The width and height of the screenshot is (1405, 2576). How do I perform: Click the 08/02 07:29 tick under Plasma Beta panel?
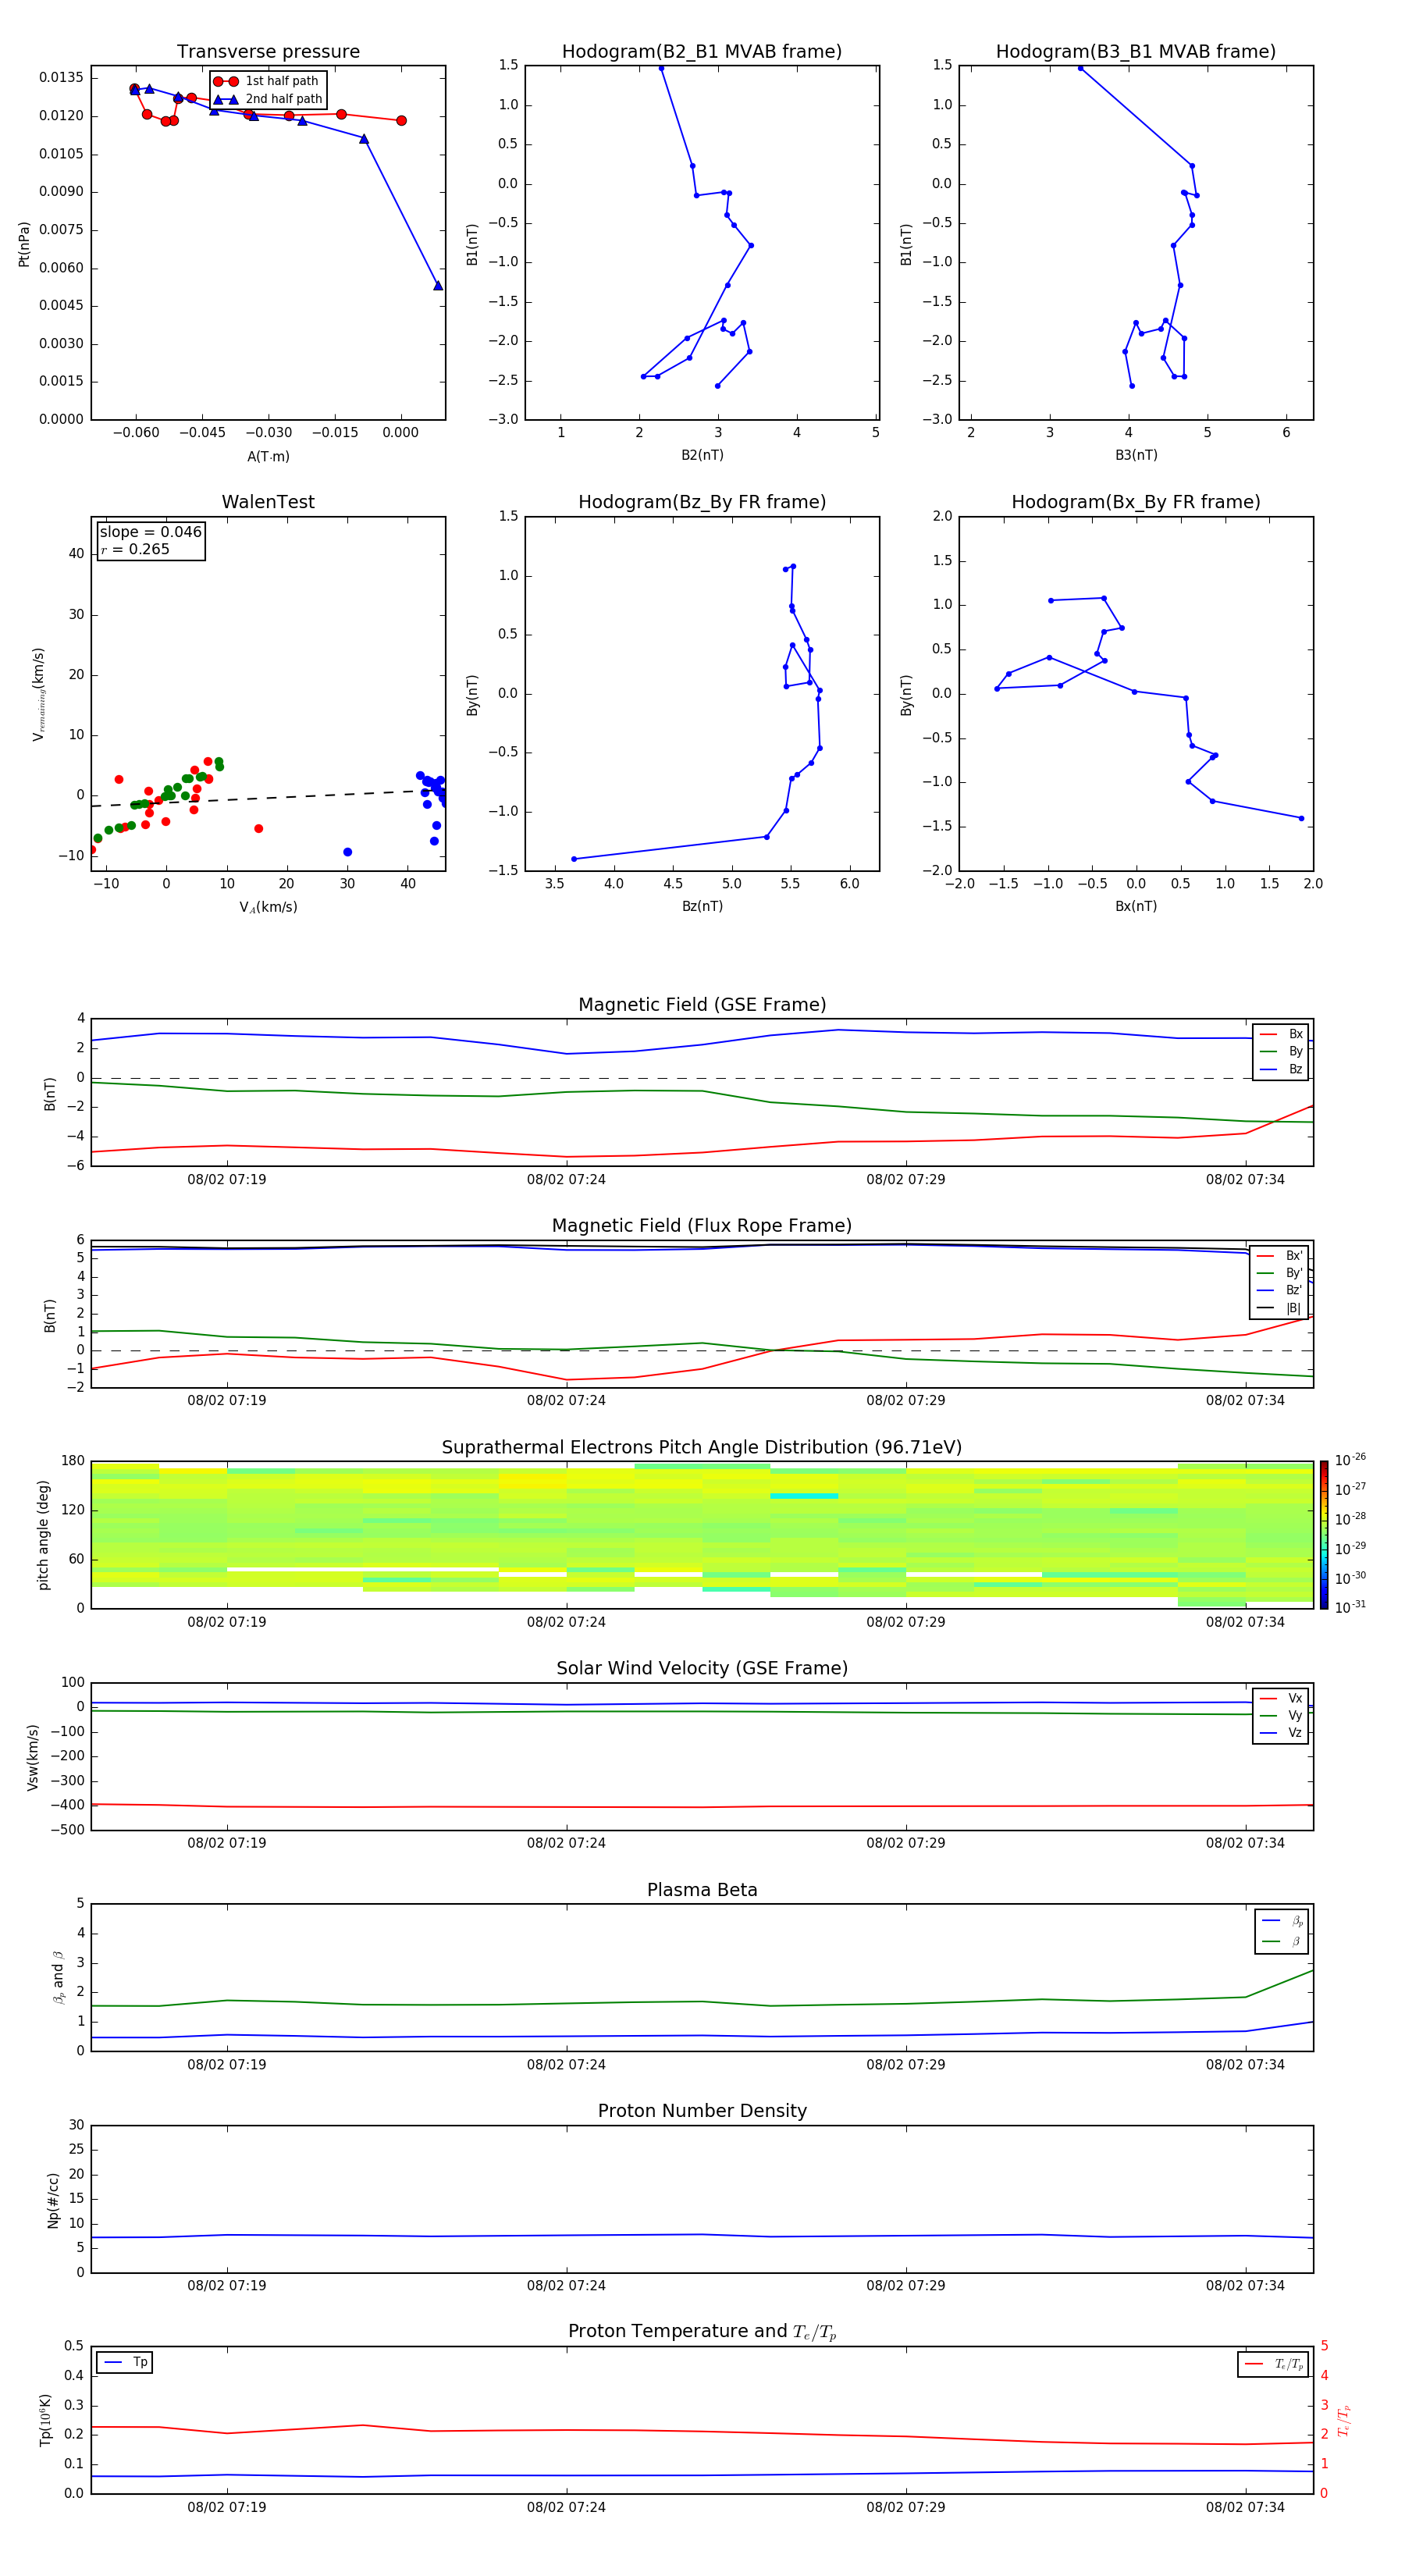tap(905, 2065)
